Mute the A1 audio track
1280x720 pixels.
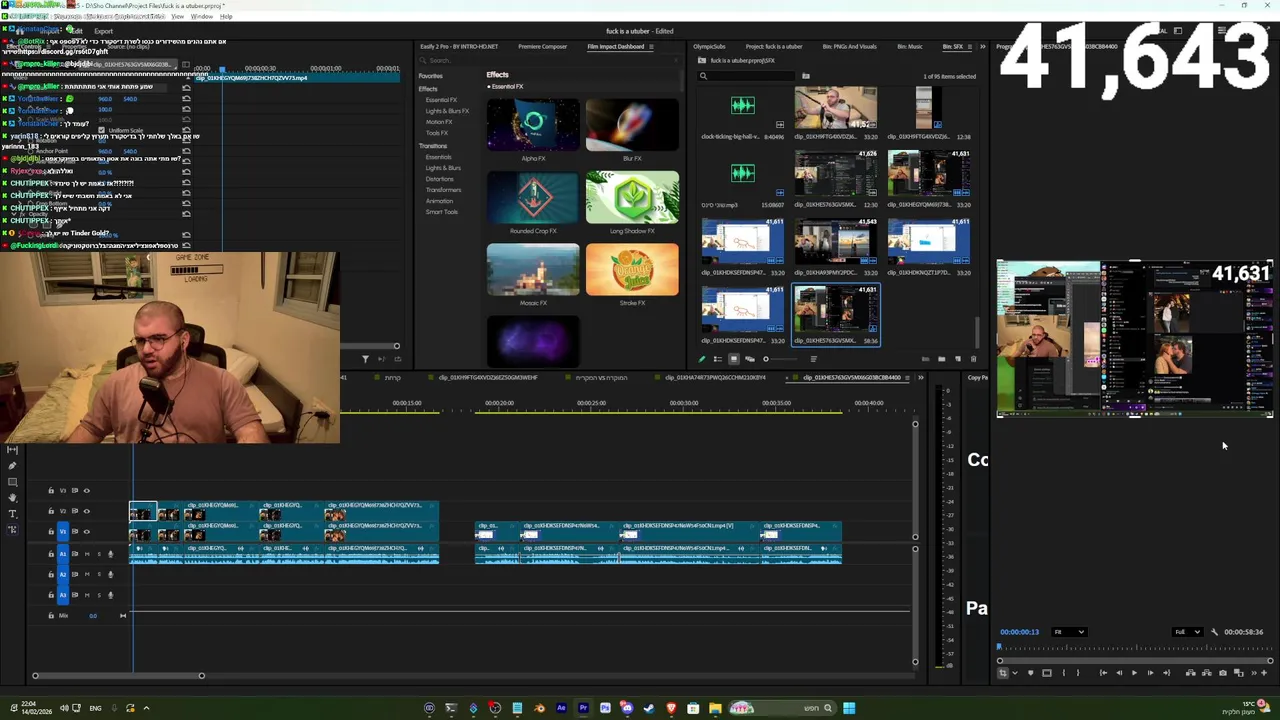click(x=87, y=554)
